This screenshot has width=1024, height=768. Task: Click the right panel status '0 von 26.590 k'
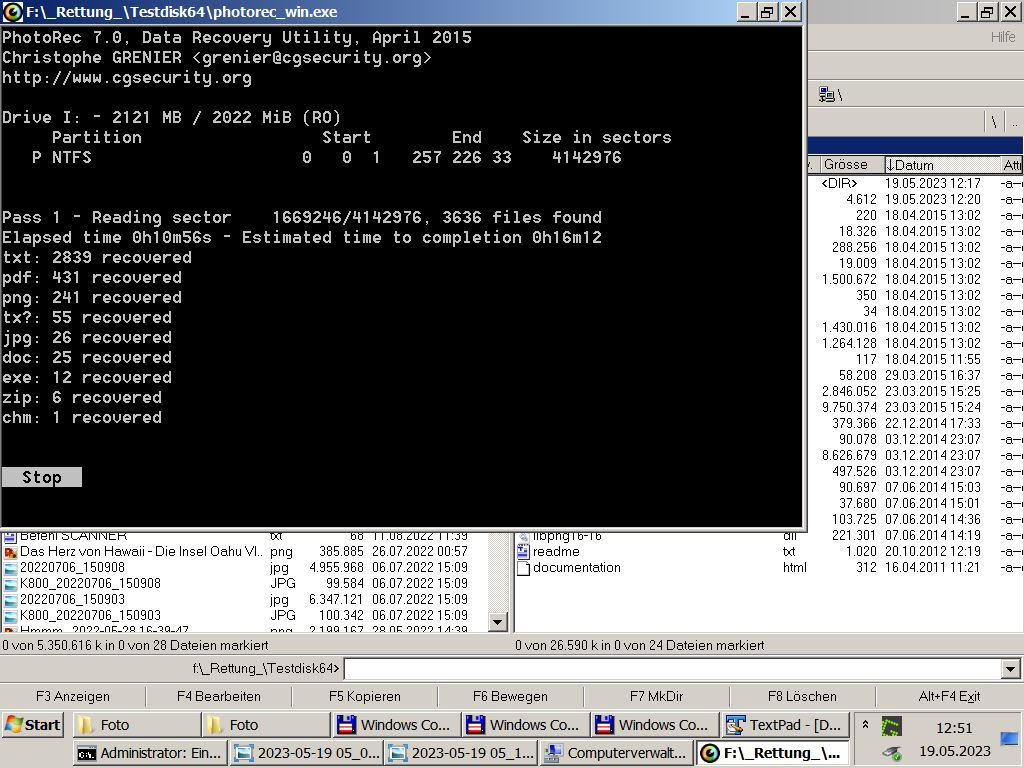tap(639, 645)
